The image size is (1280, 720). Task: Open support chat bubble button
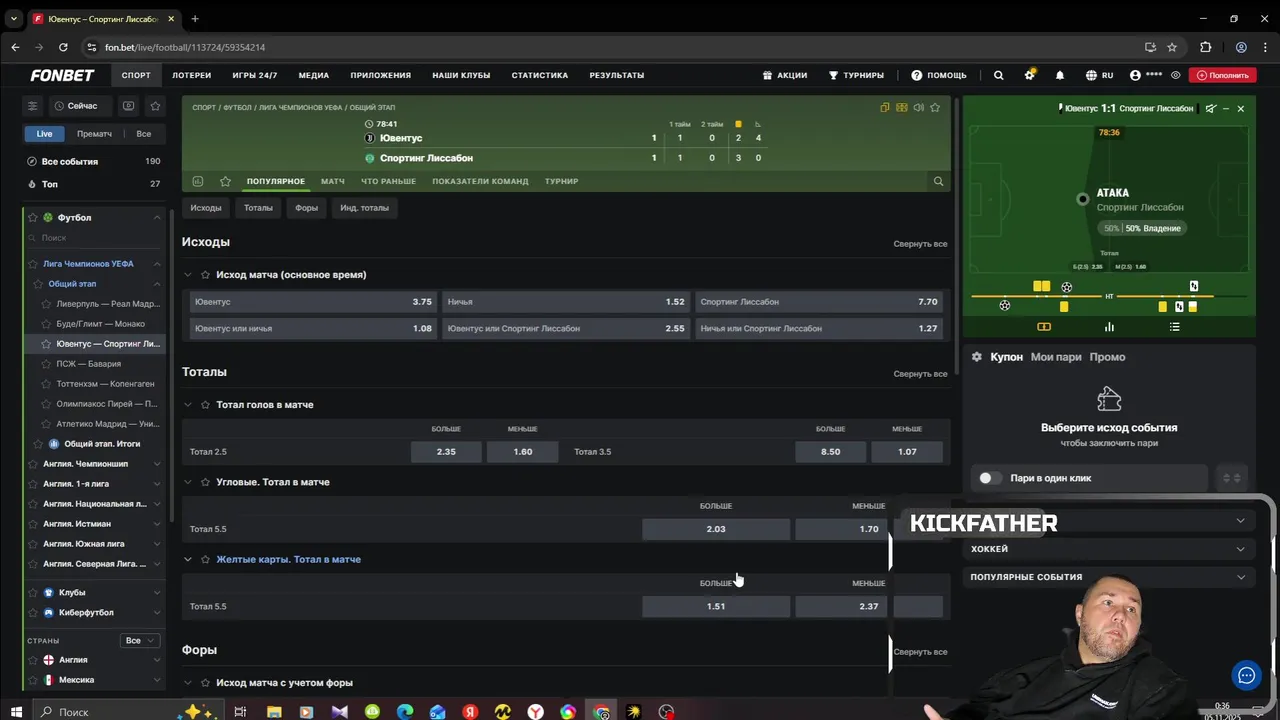click(x=1246, y=675)
